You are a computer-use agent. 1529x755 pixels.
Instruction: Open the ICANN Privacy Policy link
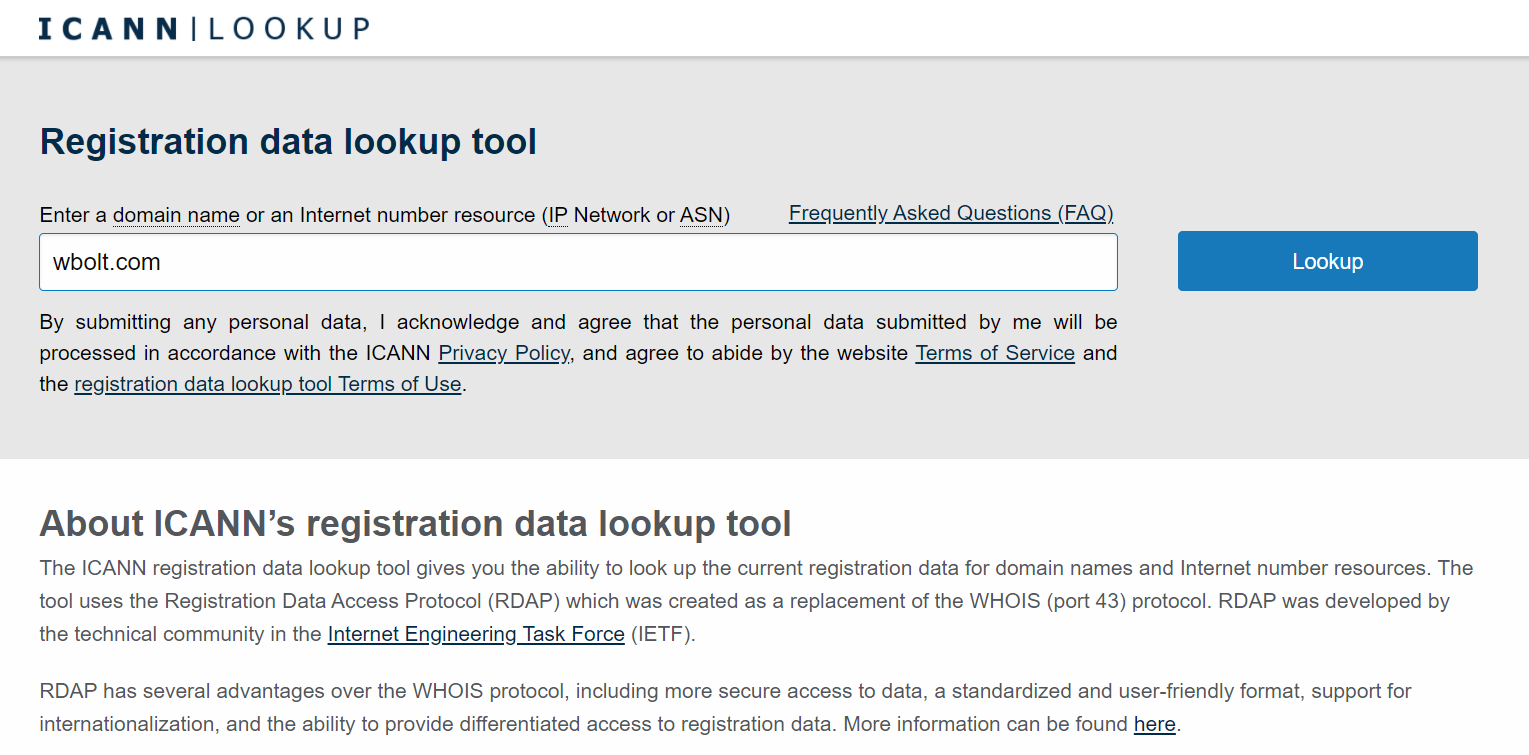[x=504, y=353]
